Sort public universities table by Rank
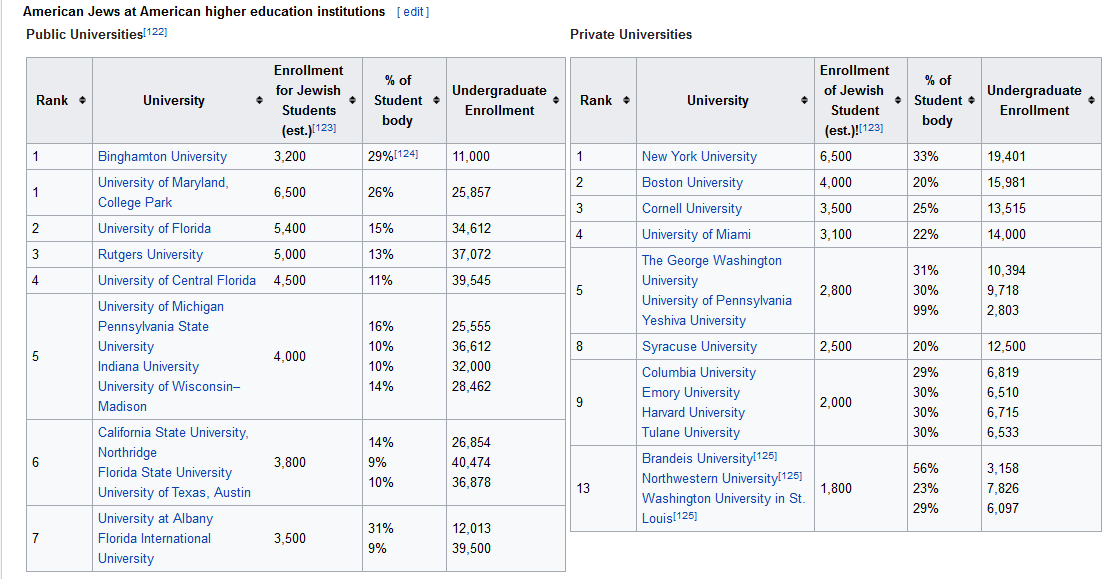This screenshot has height=579, width=1119. coord(82,101)
